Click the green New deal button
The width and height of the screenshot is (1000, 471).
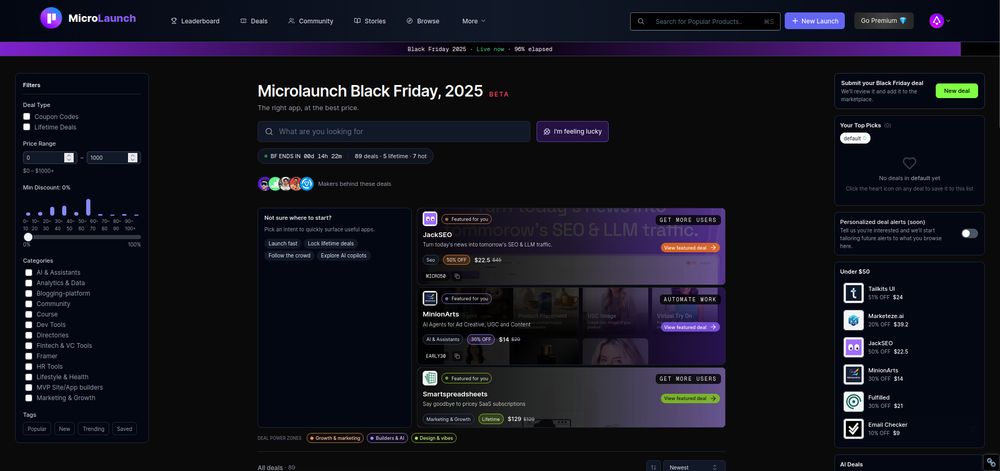coord(957,91)
